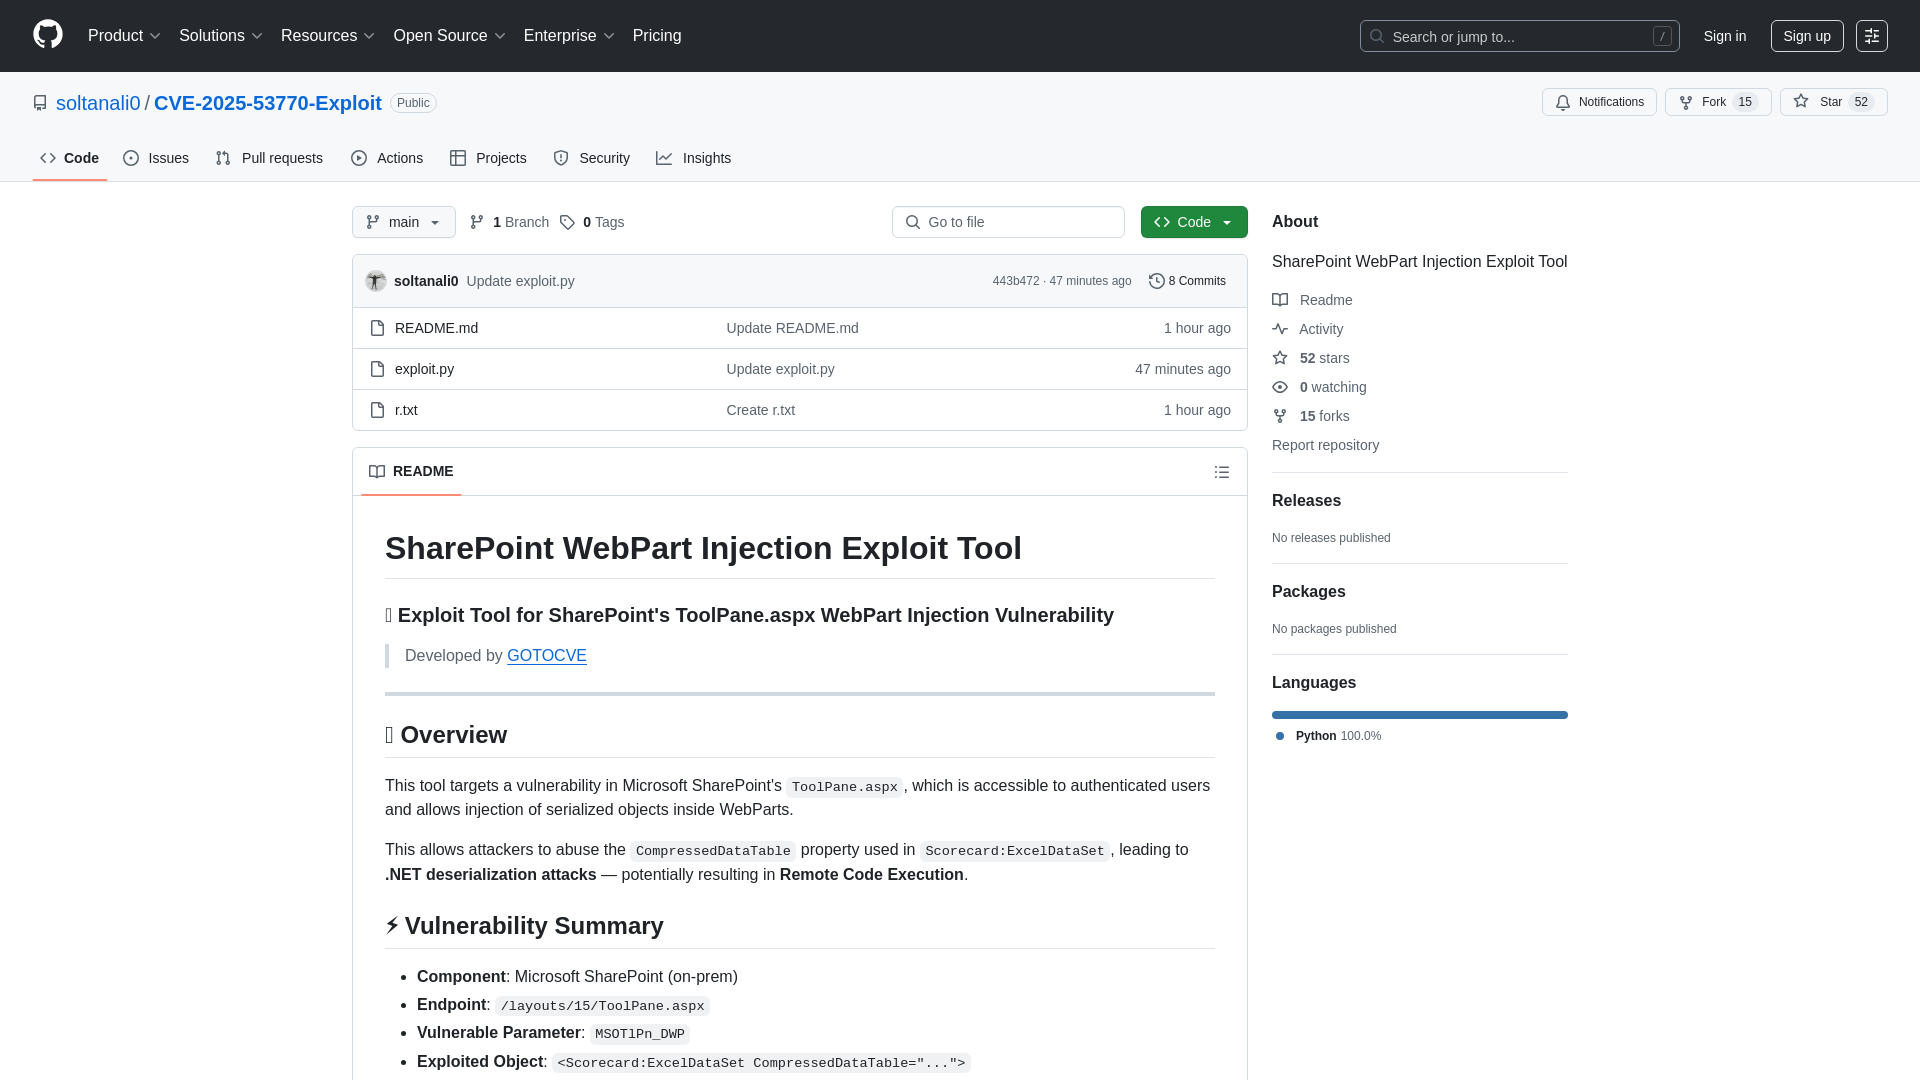The width and height of the screenshot is (1920, 1080).
Task: Switch to the Security tab
Action: click(592, 158)
